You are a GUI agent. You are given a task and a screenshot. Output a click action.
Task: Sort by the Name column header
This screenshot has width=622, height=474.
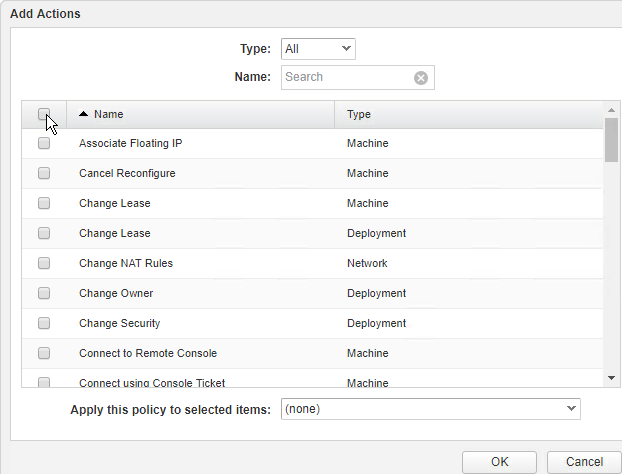pyautogui.click(x=200, y=115)
